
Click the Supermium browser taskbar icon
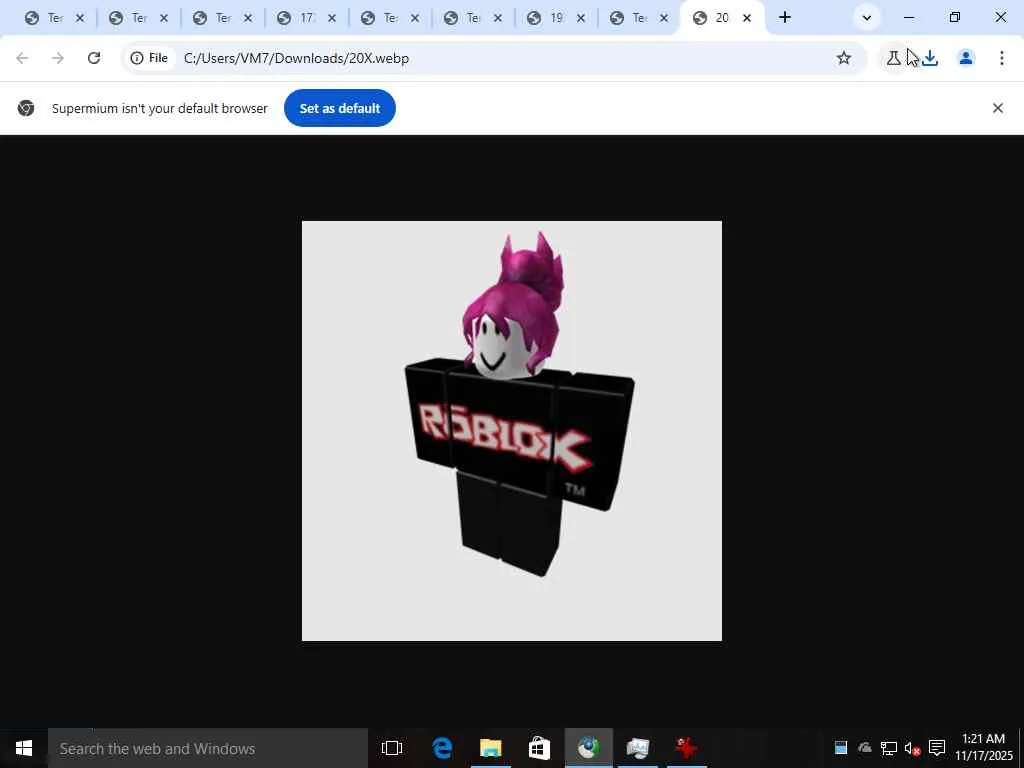[588, 748]
